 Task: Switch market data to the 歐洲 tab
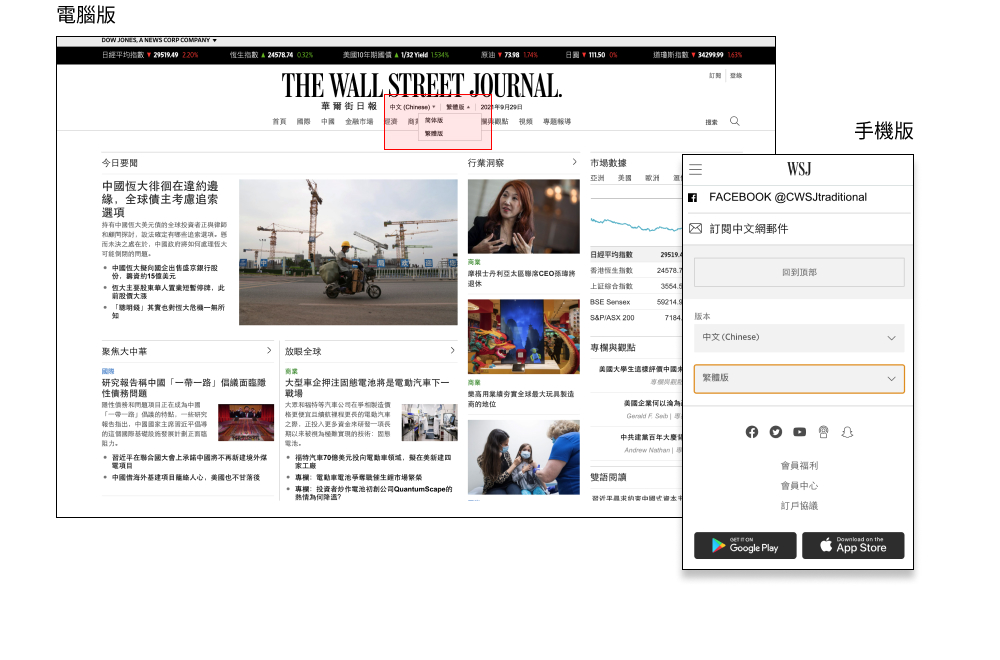652,179
